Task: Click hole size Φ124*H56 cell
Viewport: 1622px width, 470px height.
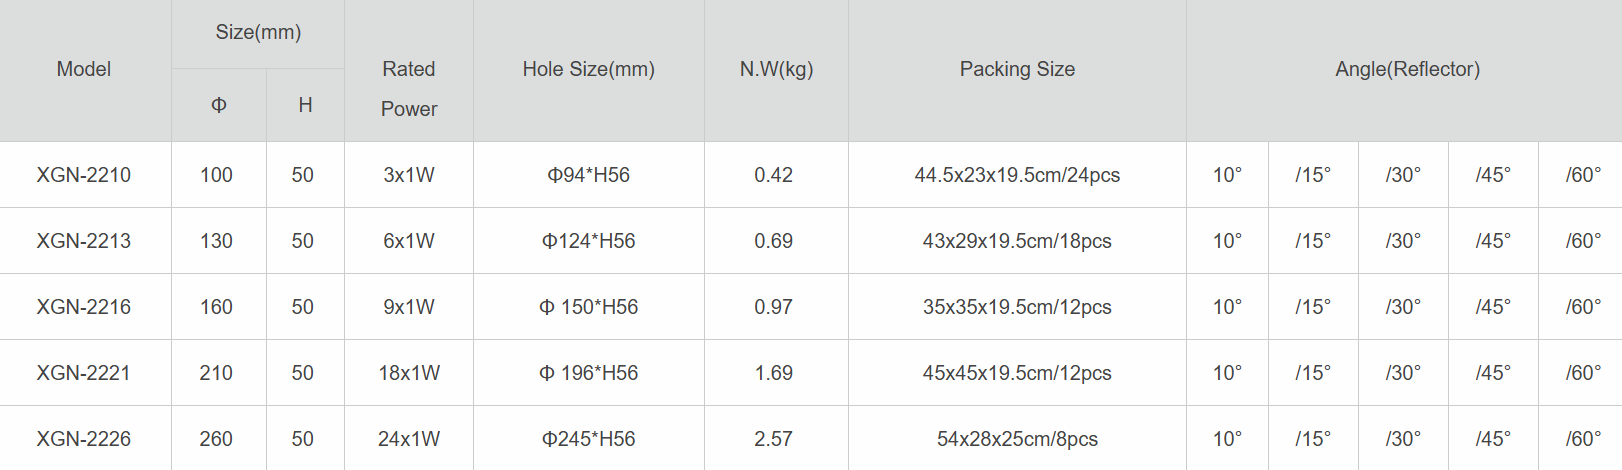Action: [588, 241]
